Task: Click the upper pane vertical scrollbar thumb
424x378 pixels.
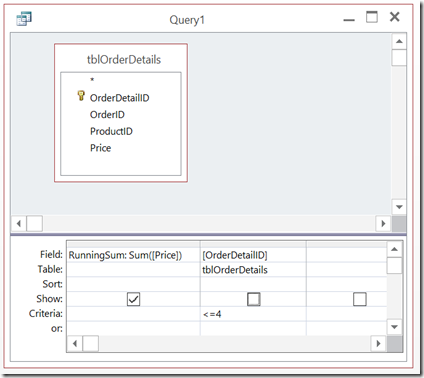Action: [x=399, y=58]
